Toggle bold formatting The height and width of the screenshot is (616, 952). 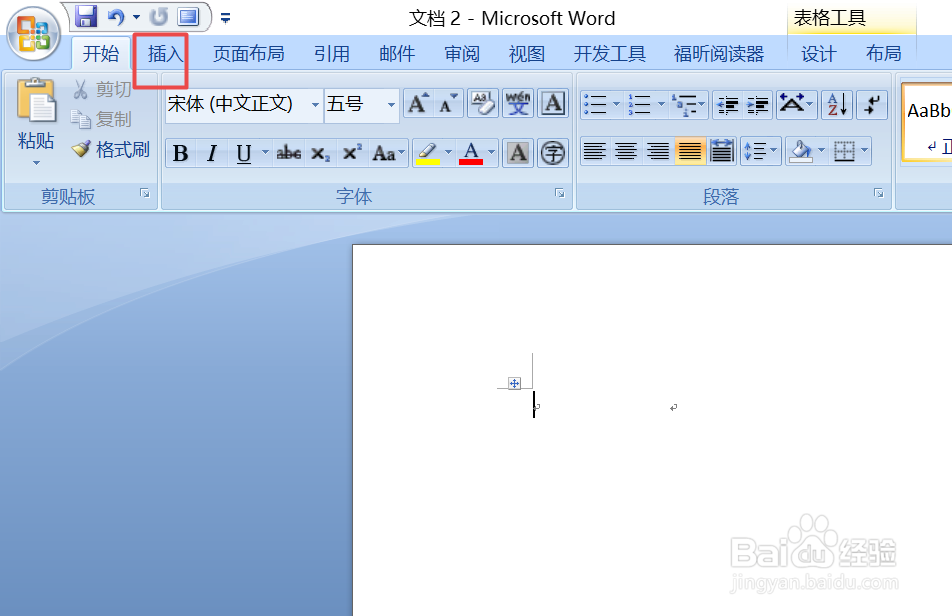[x=180, y=153]
